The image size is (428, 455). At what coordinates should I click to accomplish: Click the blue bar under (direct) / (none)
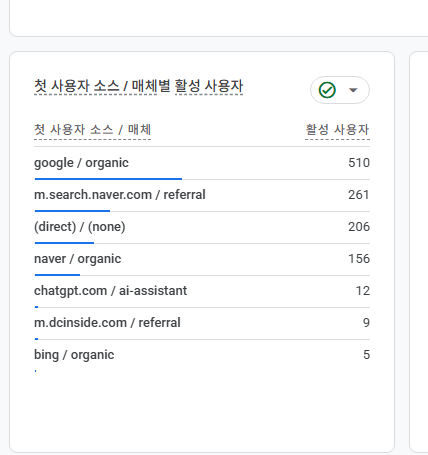pyautogui.click(x=64, y=243)
